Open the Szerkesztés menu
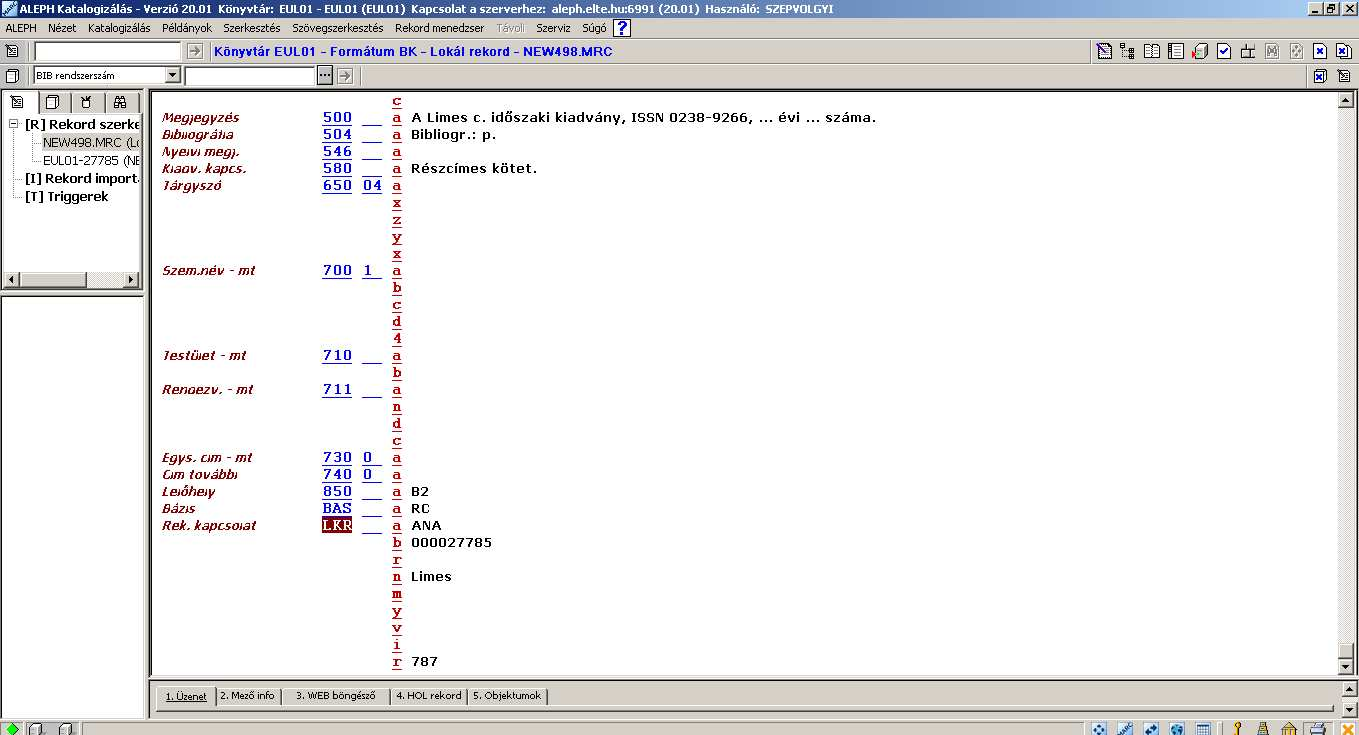The height and width of the screenshot is (735, 1359). (x=252, y=28)
